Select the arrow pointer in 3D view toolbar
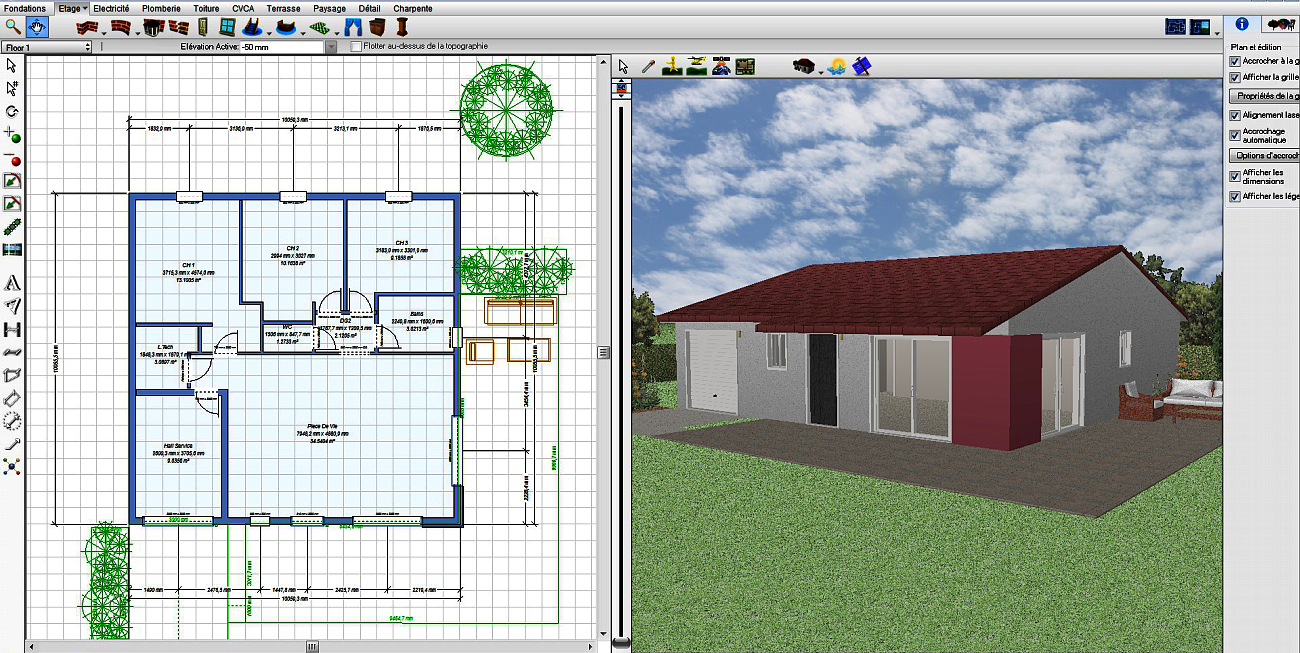The height and width of the screenshot is (653, 1300). [x=623, y=66]
